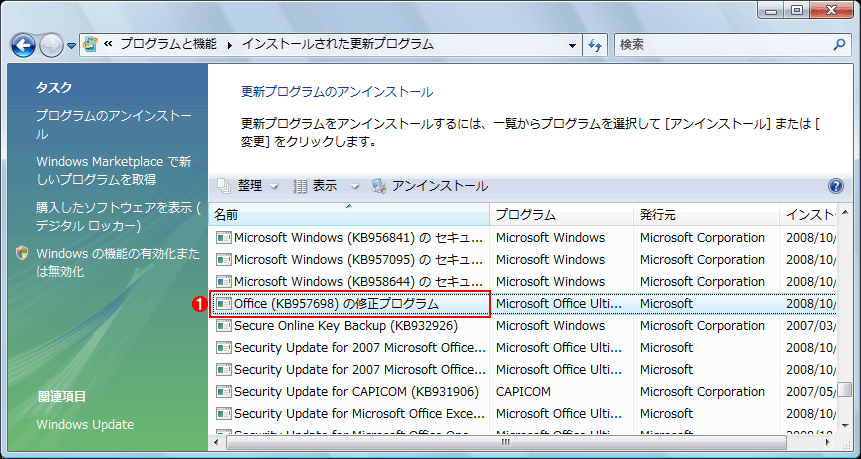
Task: Expand address bar history dropdown
Action: click(573, 46)
